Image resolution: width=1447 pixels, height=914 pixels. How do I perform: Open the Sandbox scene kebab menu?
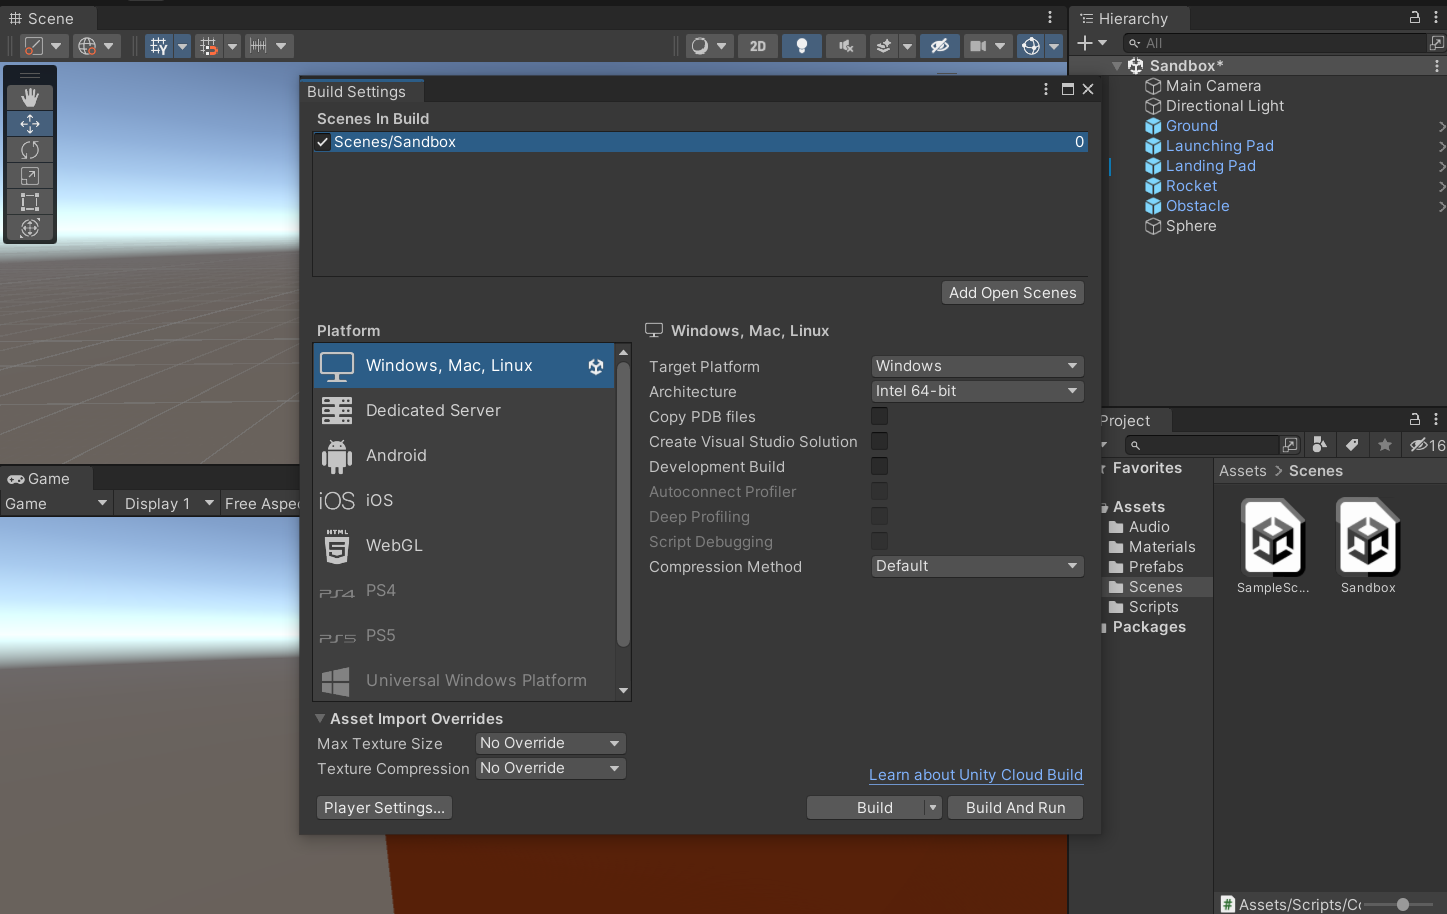click(1437, 66)
